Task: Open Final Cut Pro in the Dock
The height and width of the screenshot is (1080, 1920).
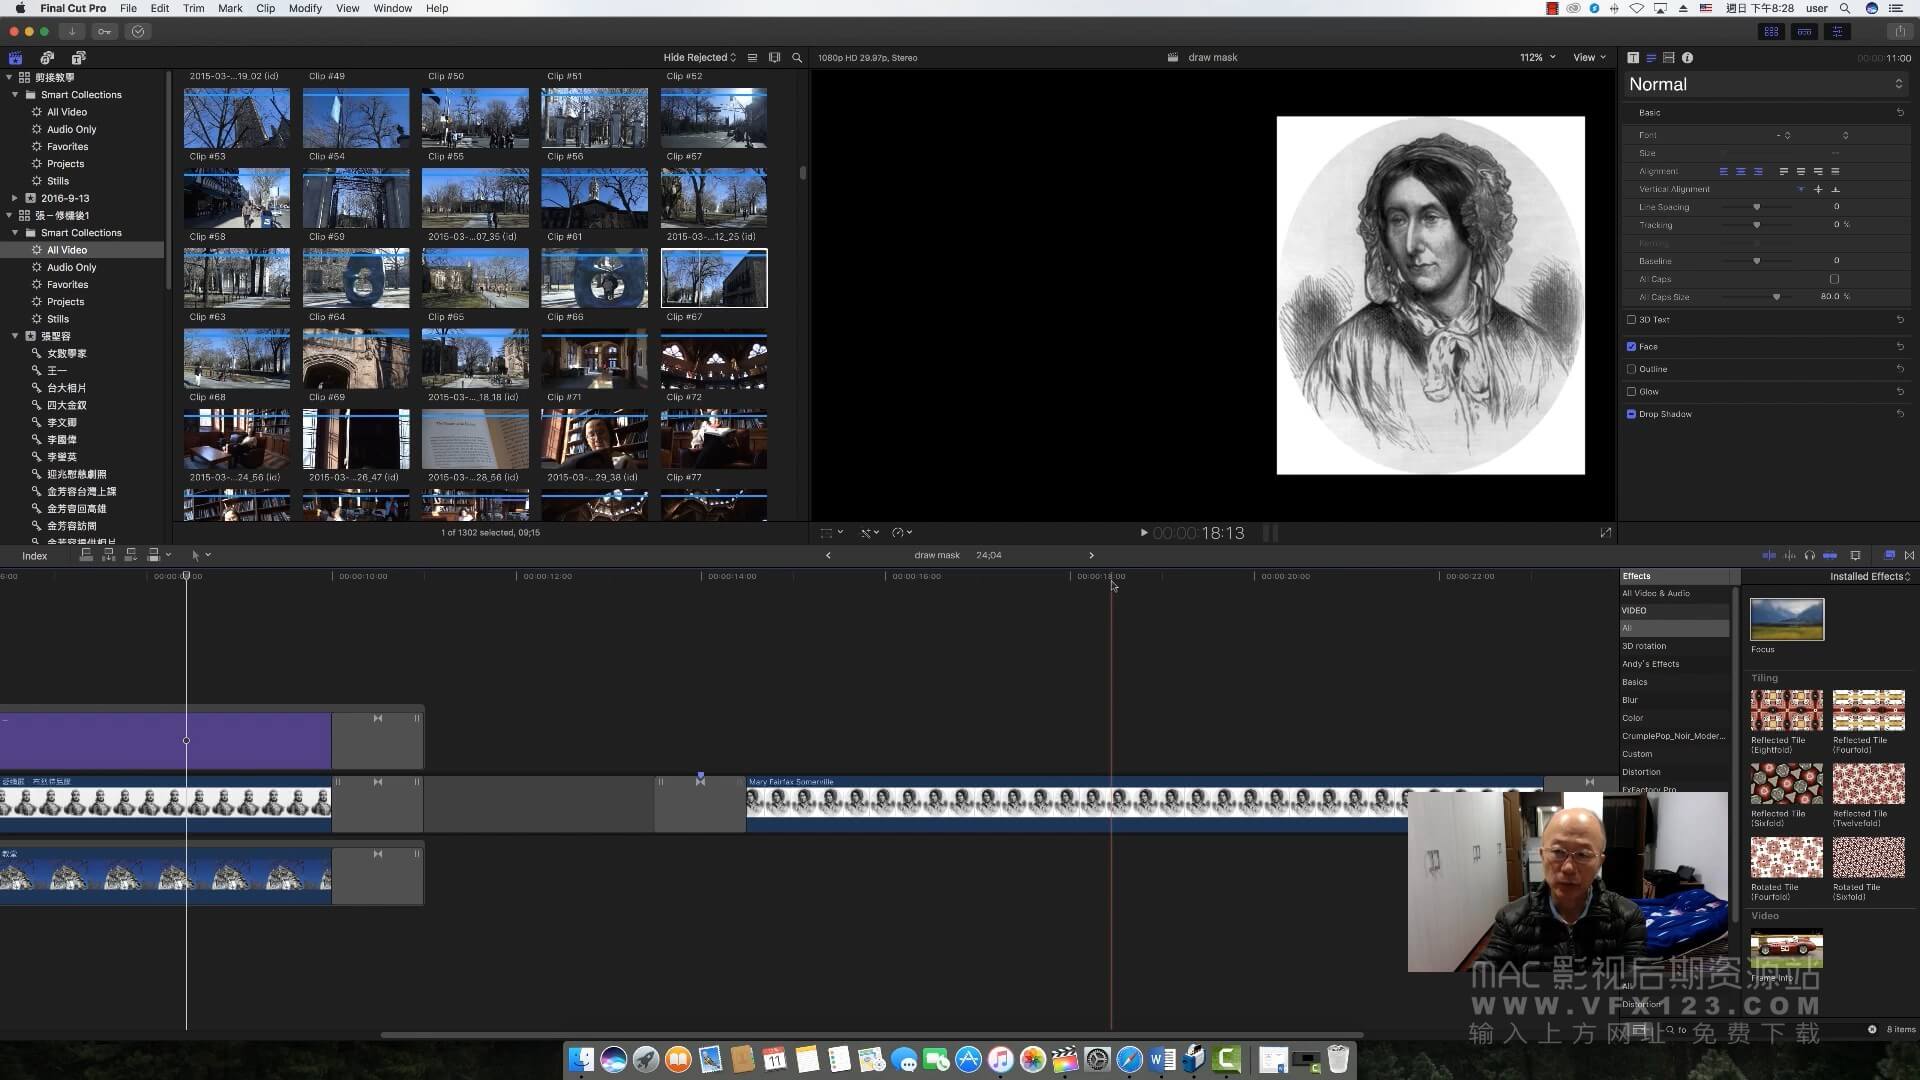Action: (x=1065, y=1059)
